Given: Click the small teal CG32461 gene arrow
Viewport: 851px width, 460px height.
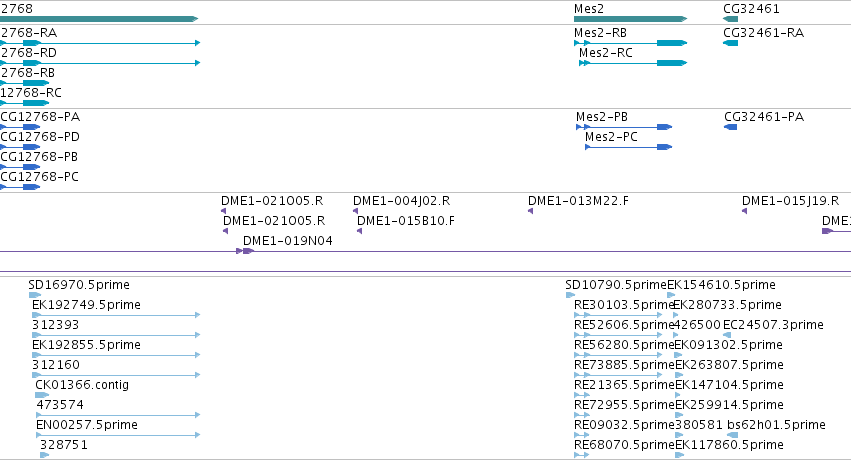Looking at the screenshot, I should point(731,19).
